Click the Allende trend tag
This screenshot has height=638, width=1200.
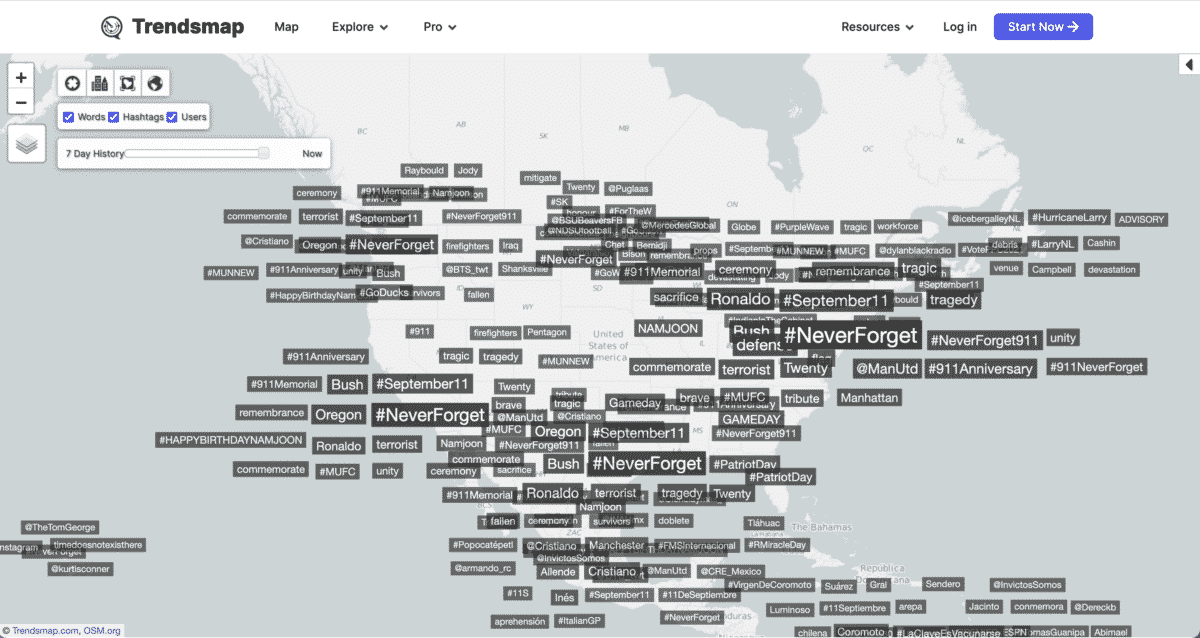pos(557,572)
